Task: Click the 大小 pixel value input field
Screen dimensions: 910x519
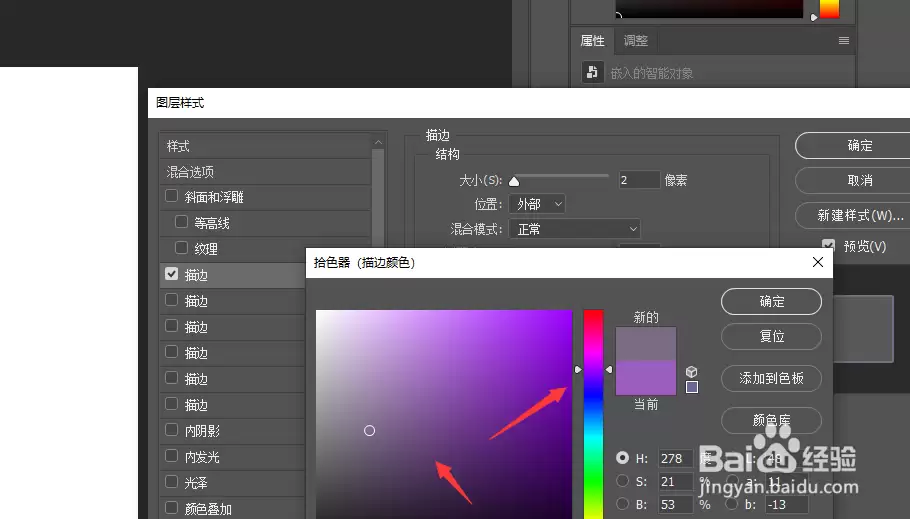Action: point(639,180)
